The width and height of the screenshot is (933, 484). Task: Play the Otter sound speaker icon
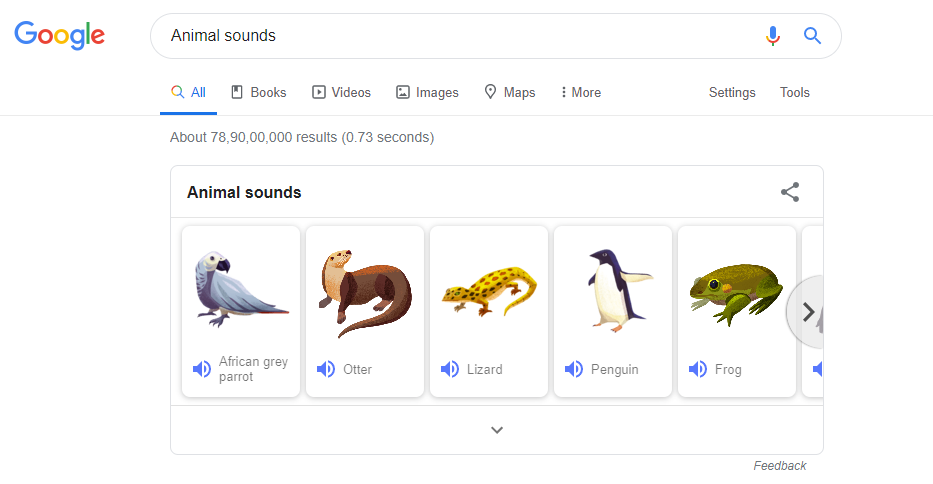coord(325,369)
